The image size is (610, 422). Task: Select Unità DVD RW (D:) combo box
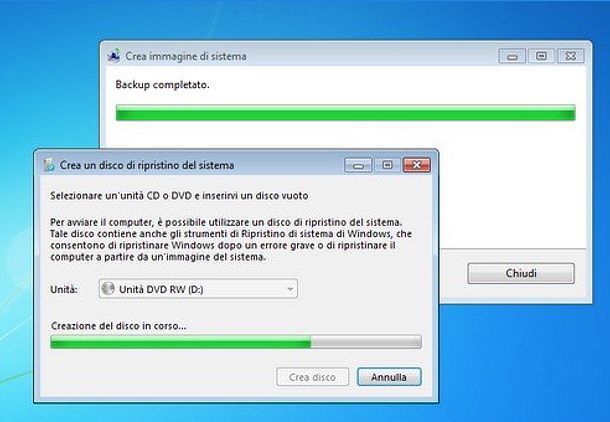[198, 289]
